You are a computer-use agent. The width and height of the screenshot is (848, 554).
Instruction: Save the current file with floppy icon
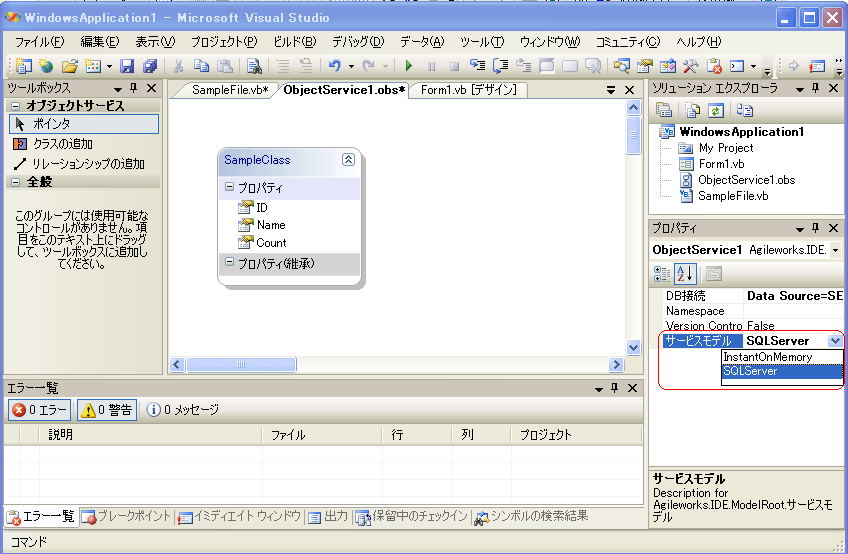coord(127,66)
